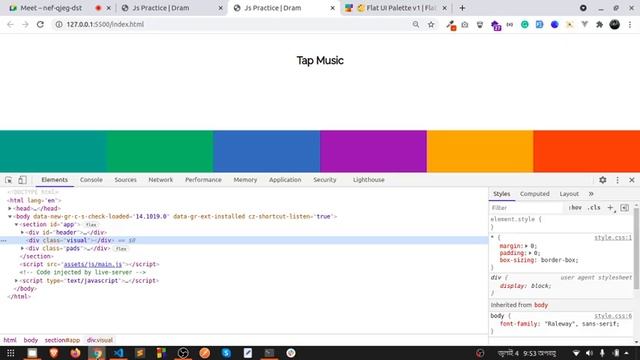Expand the padding shorthand property

pos(530,253)
